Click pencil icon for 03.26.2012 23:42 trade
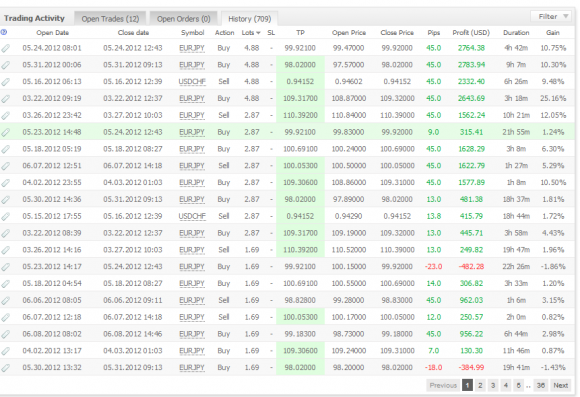This screenshot has width=580, height=397. tap(6, 115)
